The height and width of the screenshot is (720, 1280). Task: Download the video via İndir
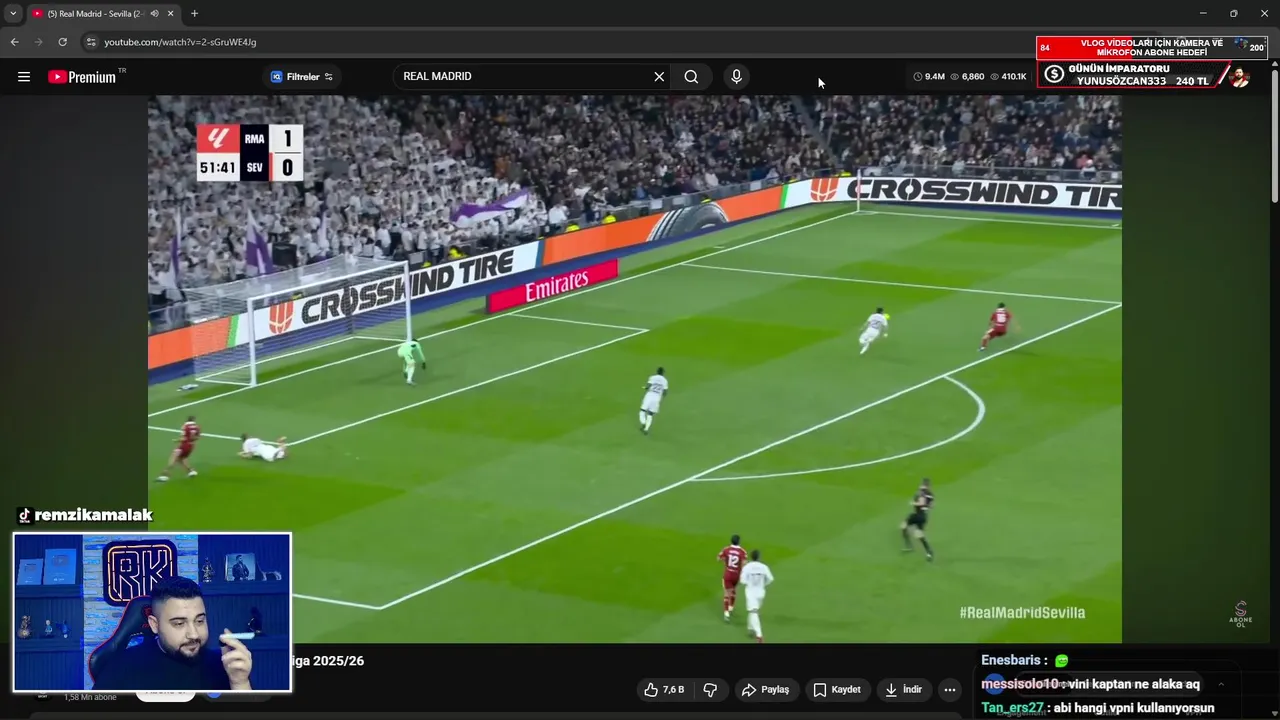[904, 690]
